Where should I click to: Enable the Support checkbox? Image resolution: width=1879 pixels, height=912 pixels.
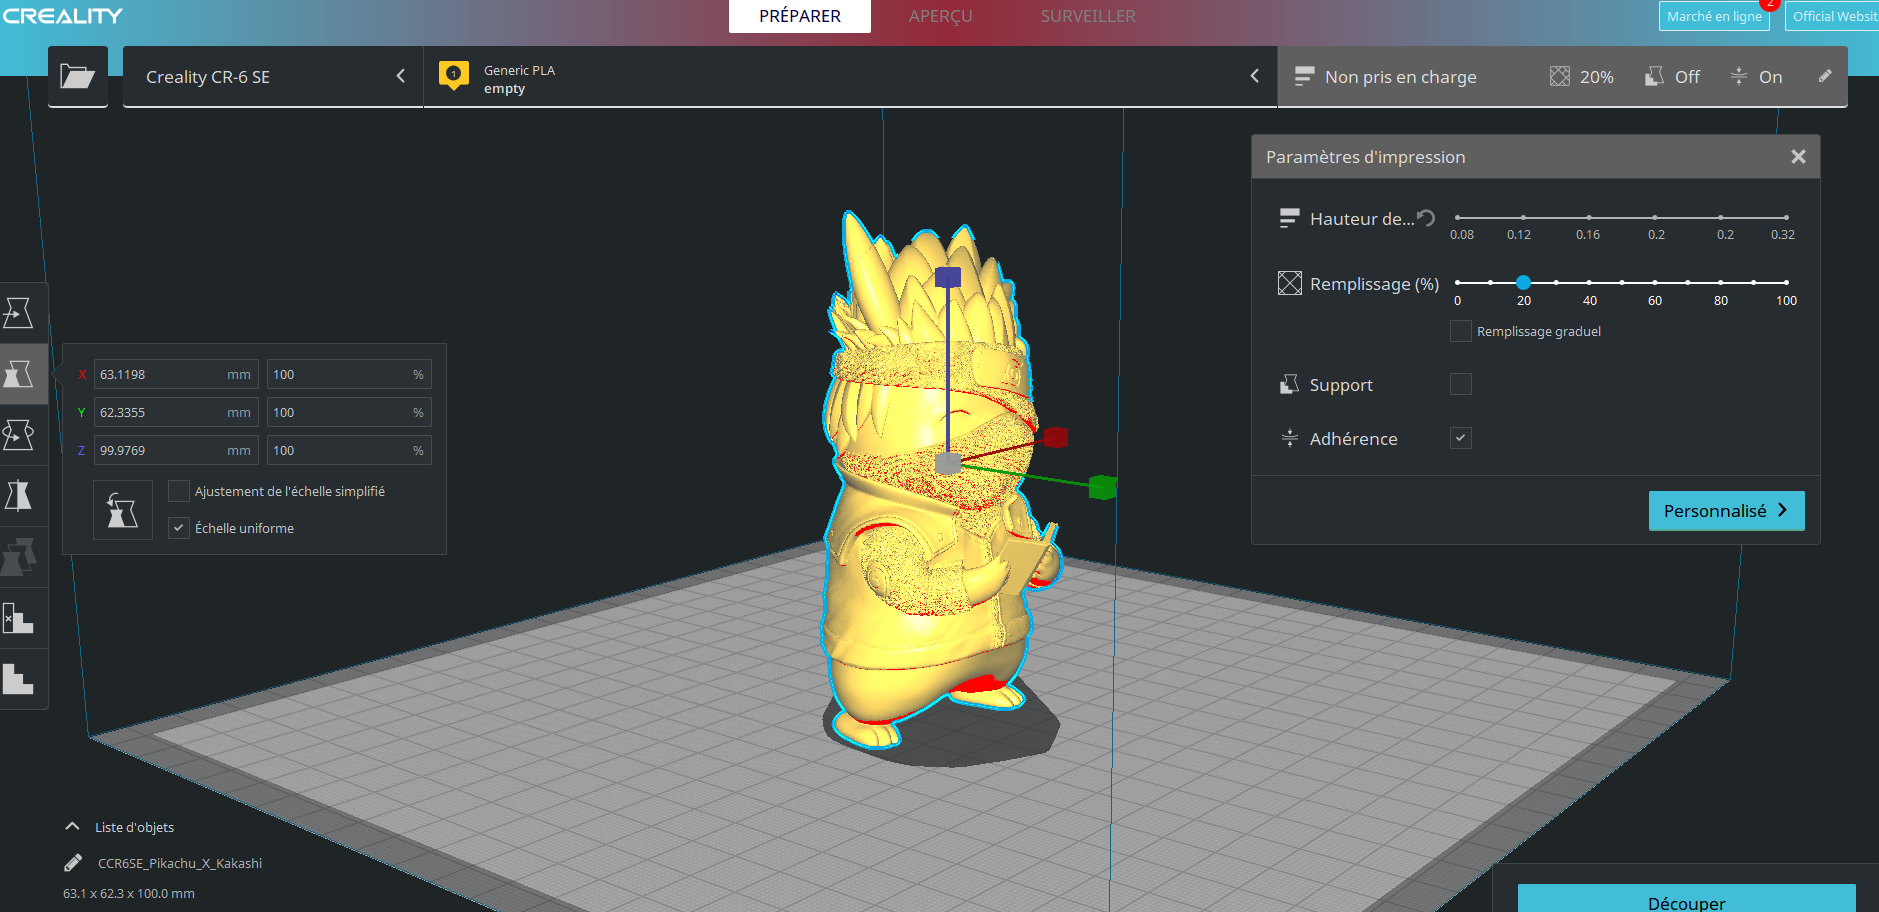coord(1461,384)
